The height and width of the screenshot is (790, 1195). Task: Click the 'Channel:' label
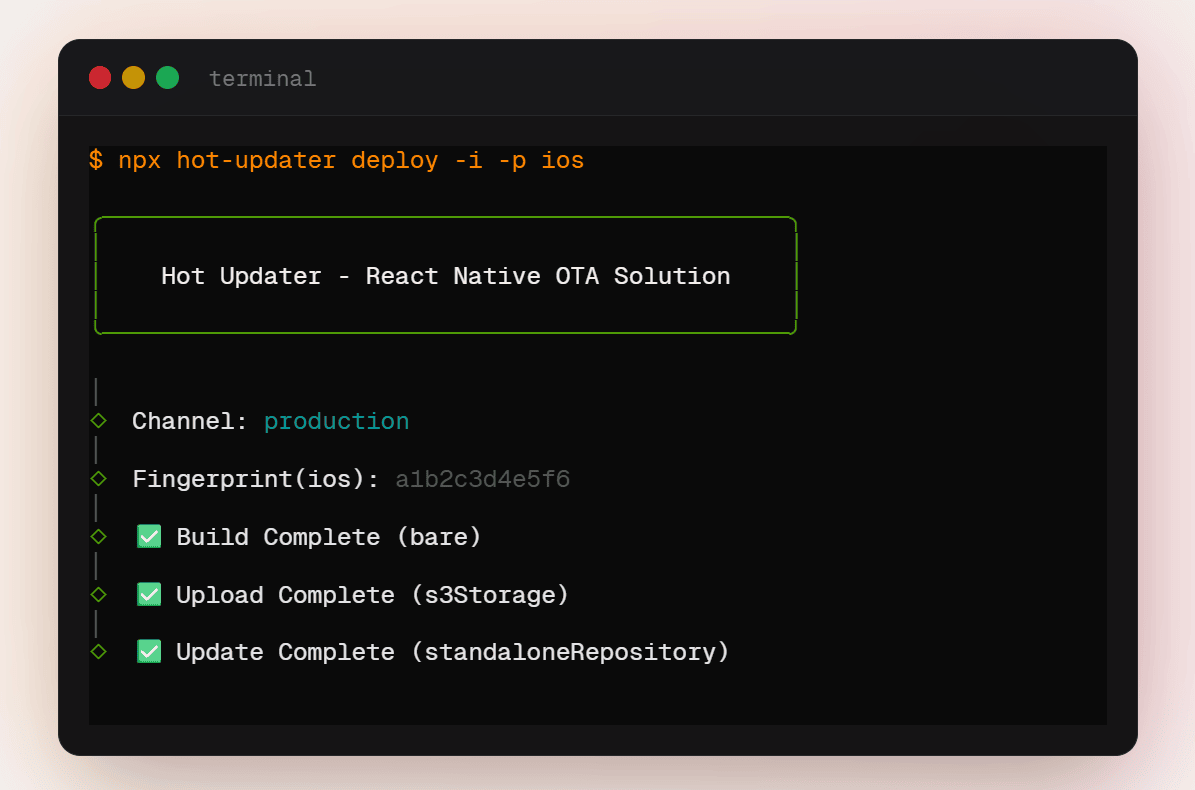190,421
